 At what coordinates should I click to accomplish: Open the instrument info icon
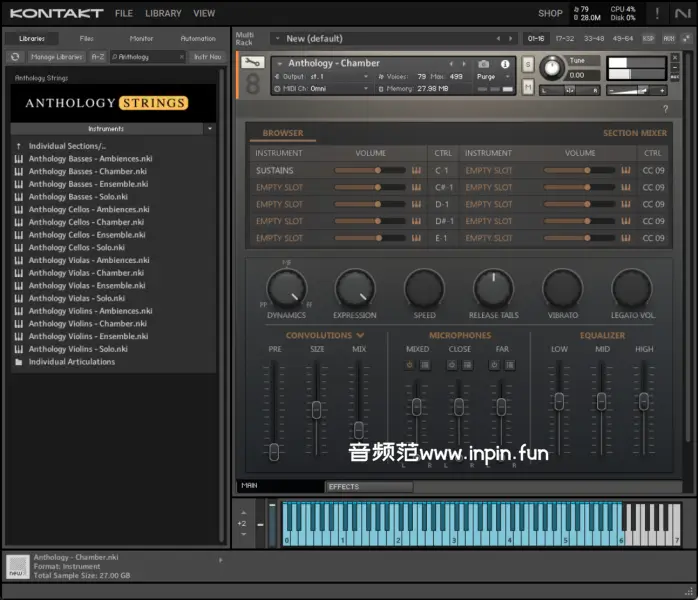(505, 64)
